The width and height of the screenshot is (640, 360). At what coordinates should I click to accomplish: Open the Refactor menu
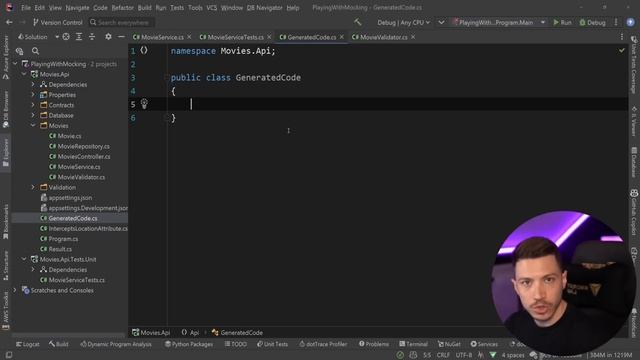(122, 8)
